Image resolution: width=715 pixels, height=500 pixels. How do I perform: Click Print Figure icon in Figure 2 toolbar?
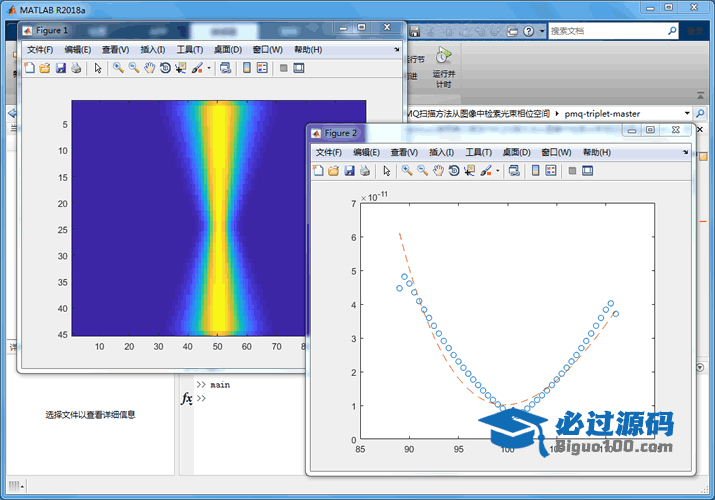(365, 170)
